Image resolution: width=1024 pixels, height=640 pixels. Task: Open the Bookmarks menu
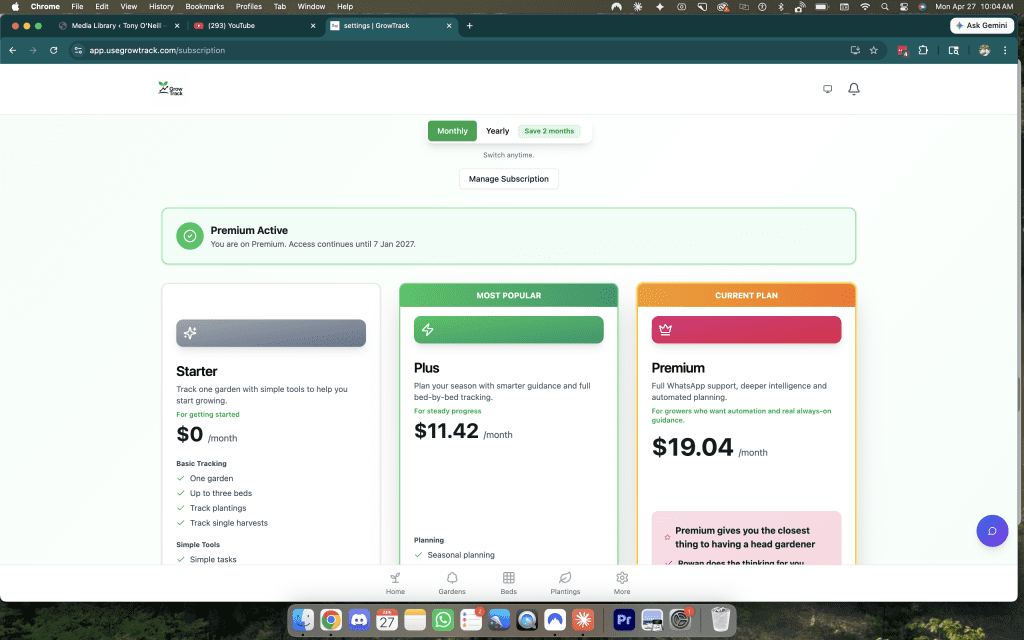(x=204, y=7)
